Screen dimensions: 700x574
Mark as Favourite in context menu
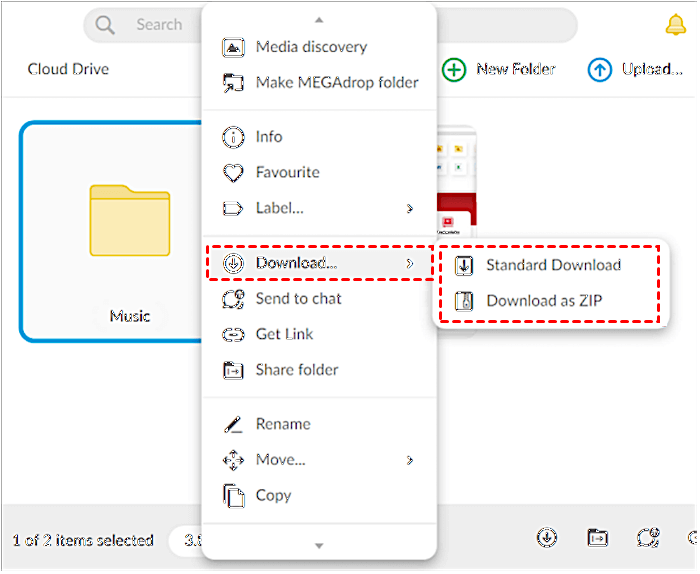[x=319, y=172]
